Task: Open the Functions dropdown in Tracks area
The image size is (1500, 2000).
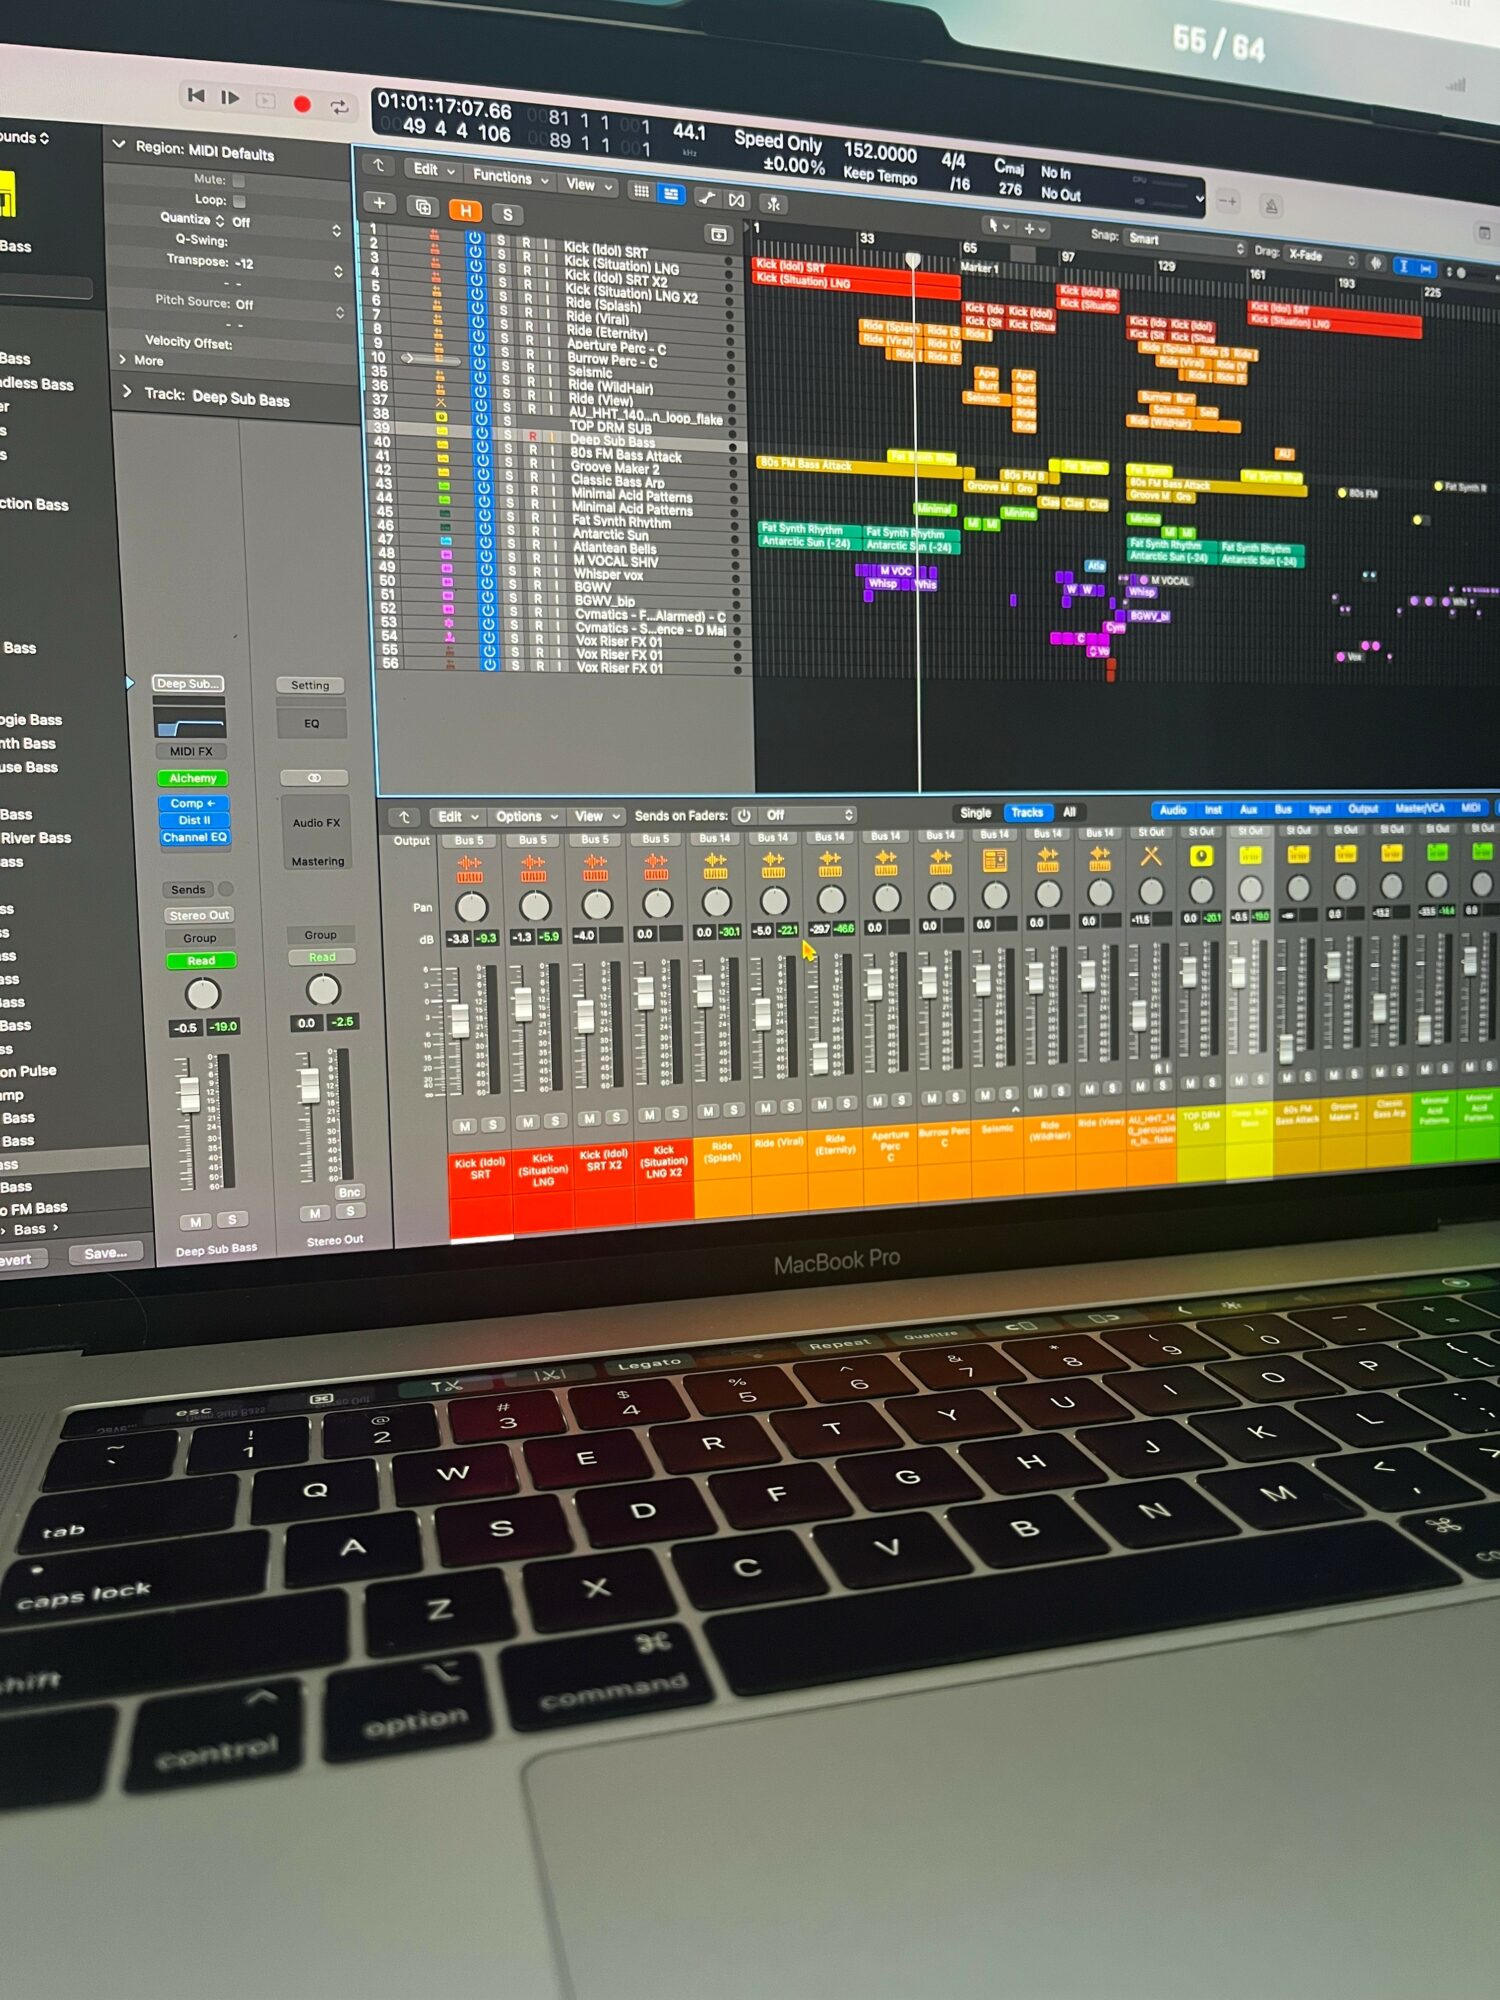Action: 510,178
